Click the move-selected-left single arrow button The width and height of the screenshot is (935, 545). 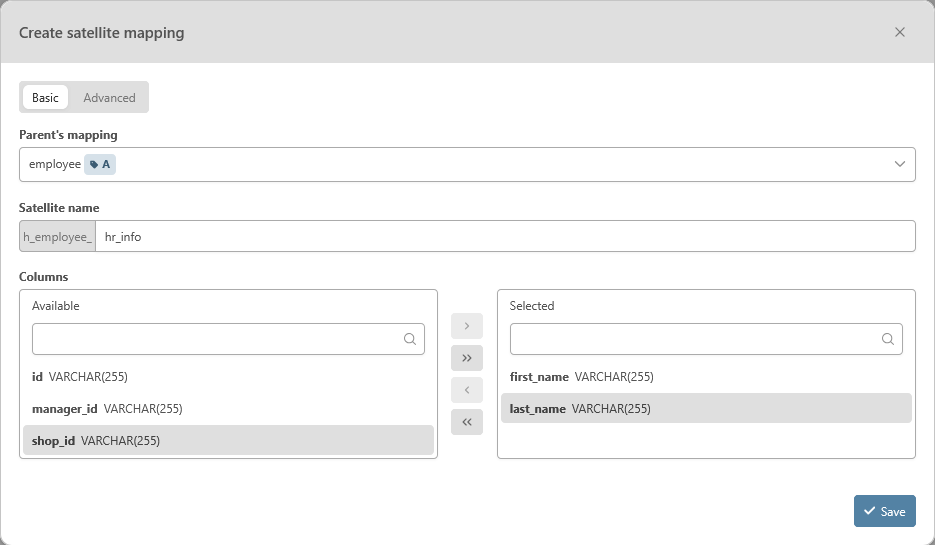(466, 390)
